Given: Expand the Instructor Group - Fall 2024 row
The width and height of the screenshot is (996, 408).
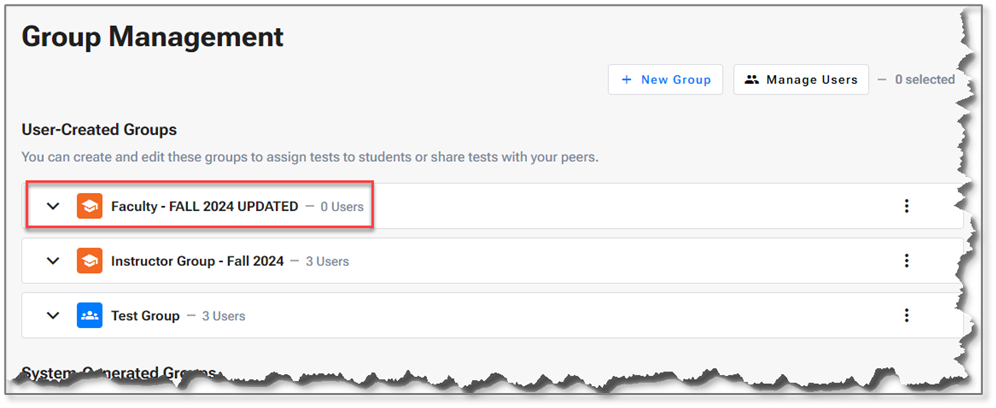Looking at the screenshot, I should click(x=54, y=261).
